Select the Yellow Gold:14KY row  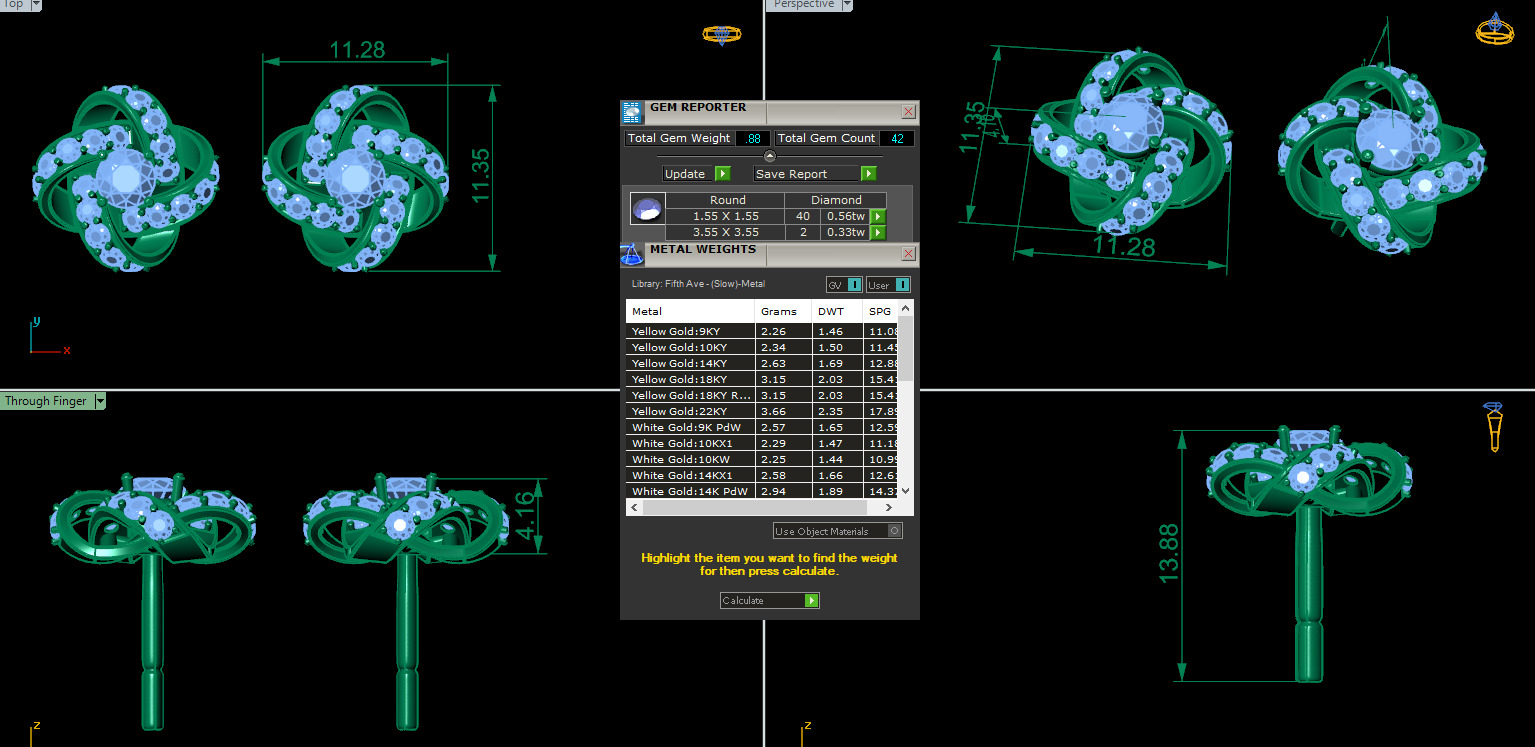pyautogui.click(x=762, y=363)
